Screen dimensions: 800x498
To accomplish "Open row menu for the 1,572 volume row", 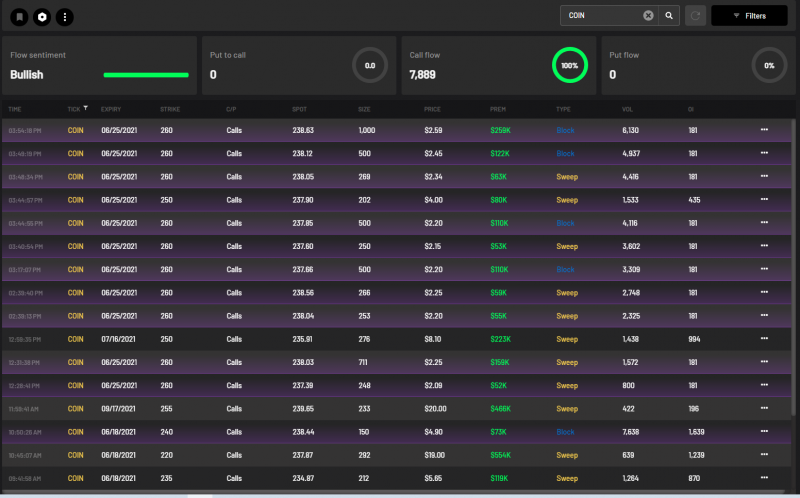I will 764,362.
